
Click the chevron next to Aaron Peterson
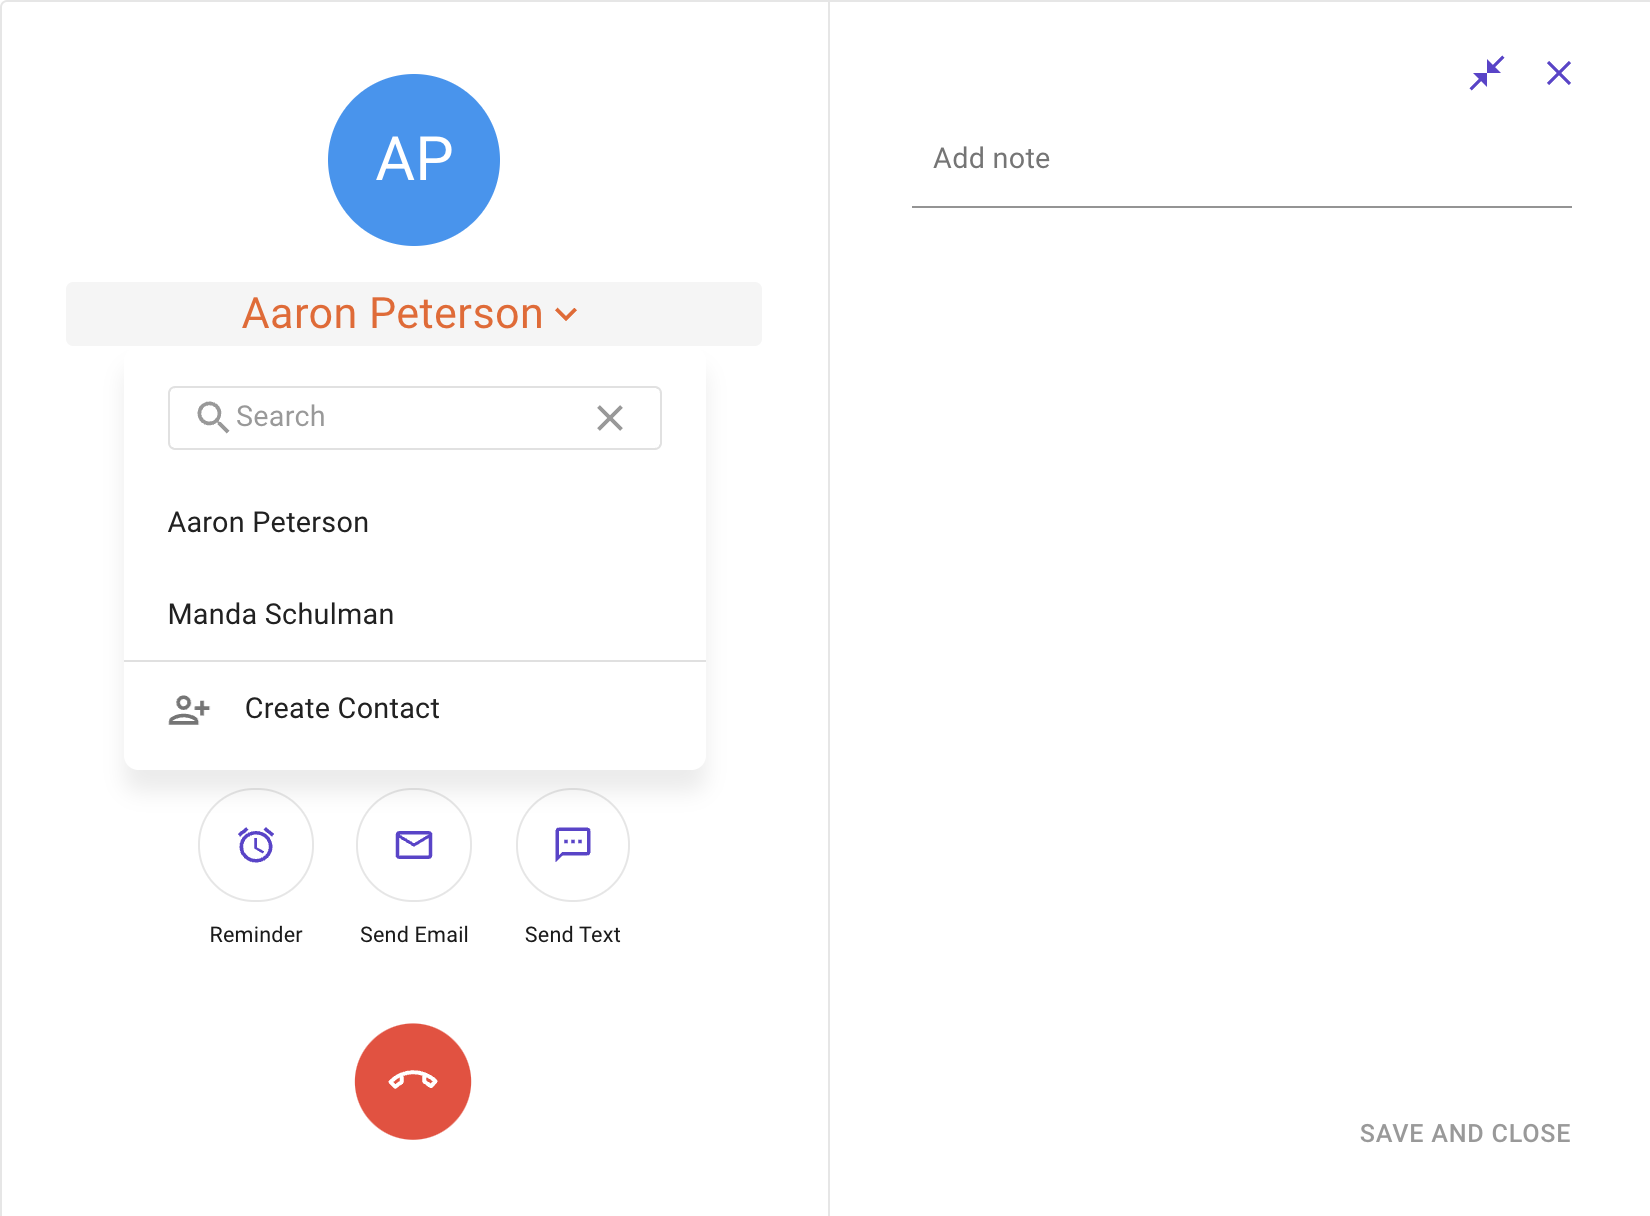click(x=566, y=315)
